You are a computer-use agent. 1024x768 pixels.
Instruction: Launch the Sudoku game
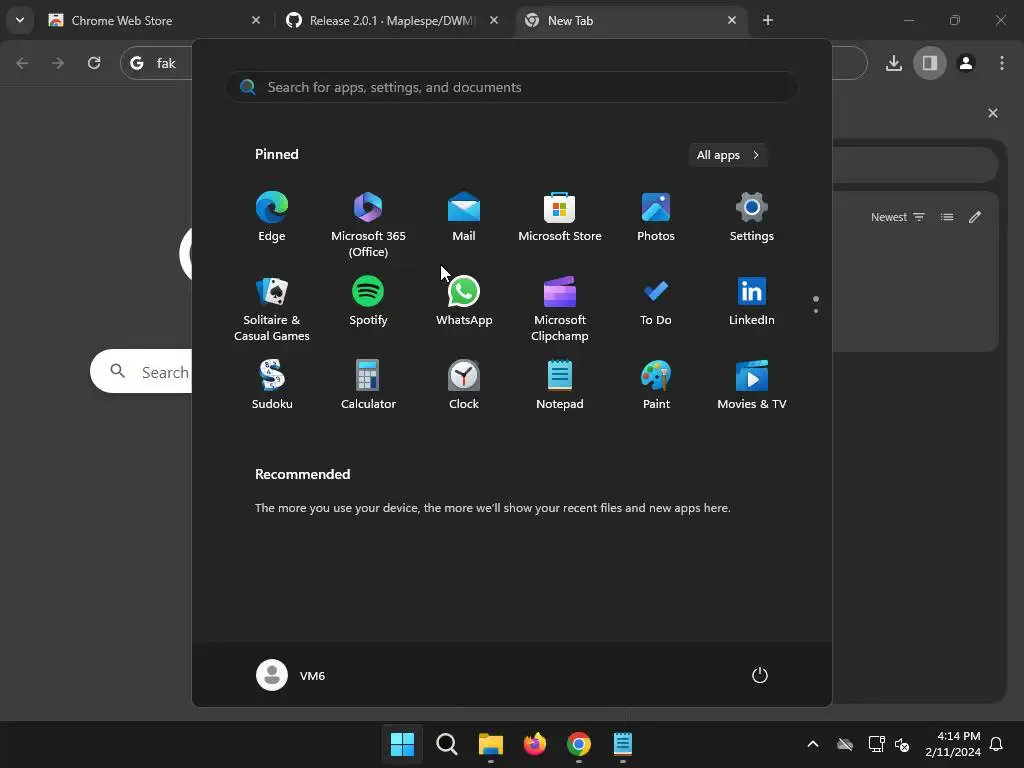coord(272,385)
